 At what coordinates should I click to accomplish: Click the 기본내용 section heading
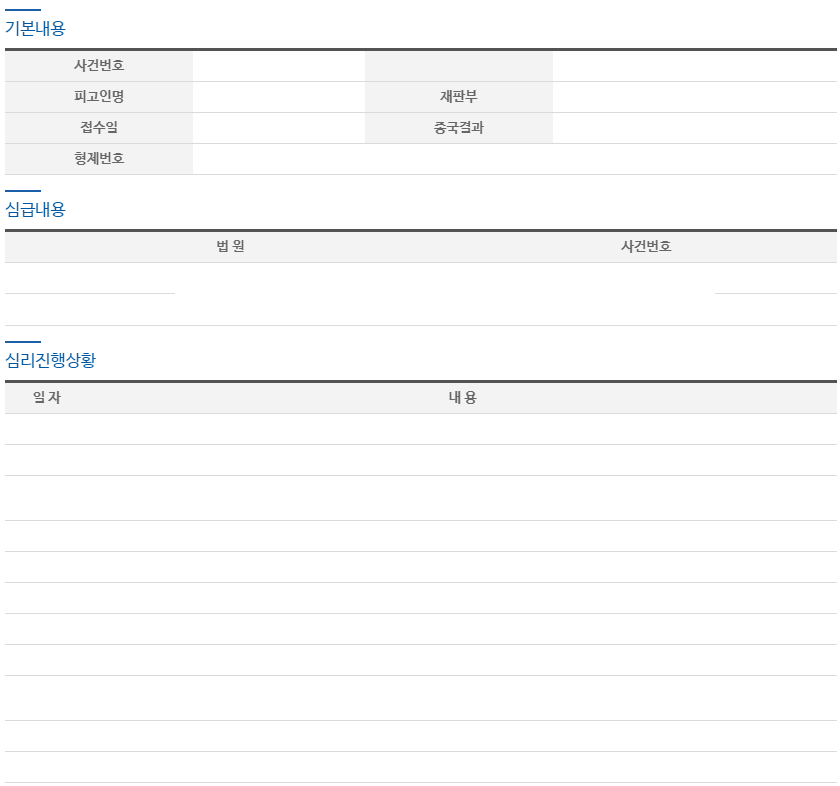click(35, 28)
